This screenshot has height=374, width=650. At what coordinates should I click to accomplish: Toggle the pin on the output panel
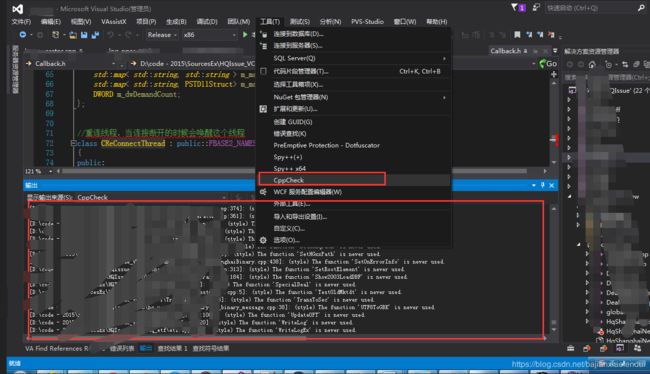(x=543, y=185)
